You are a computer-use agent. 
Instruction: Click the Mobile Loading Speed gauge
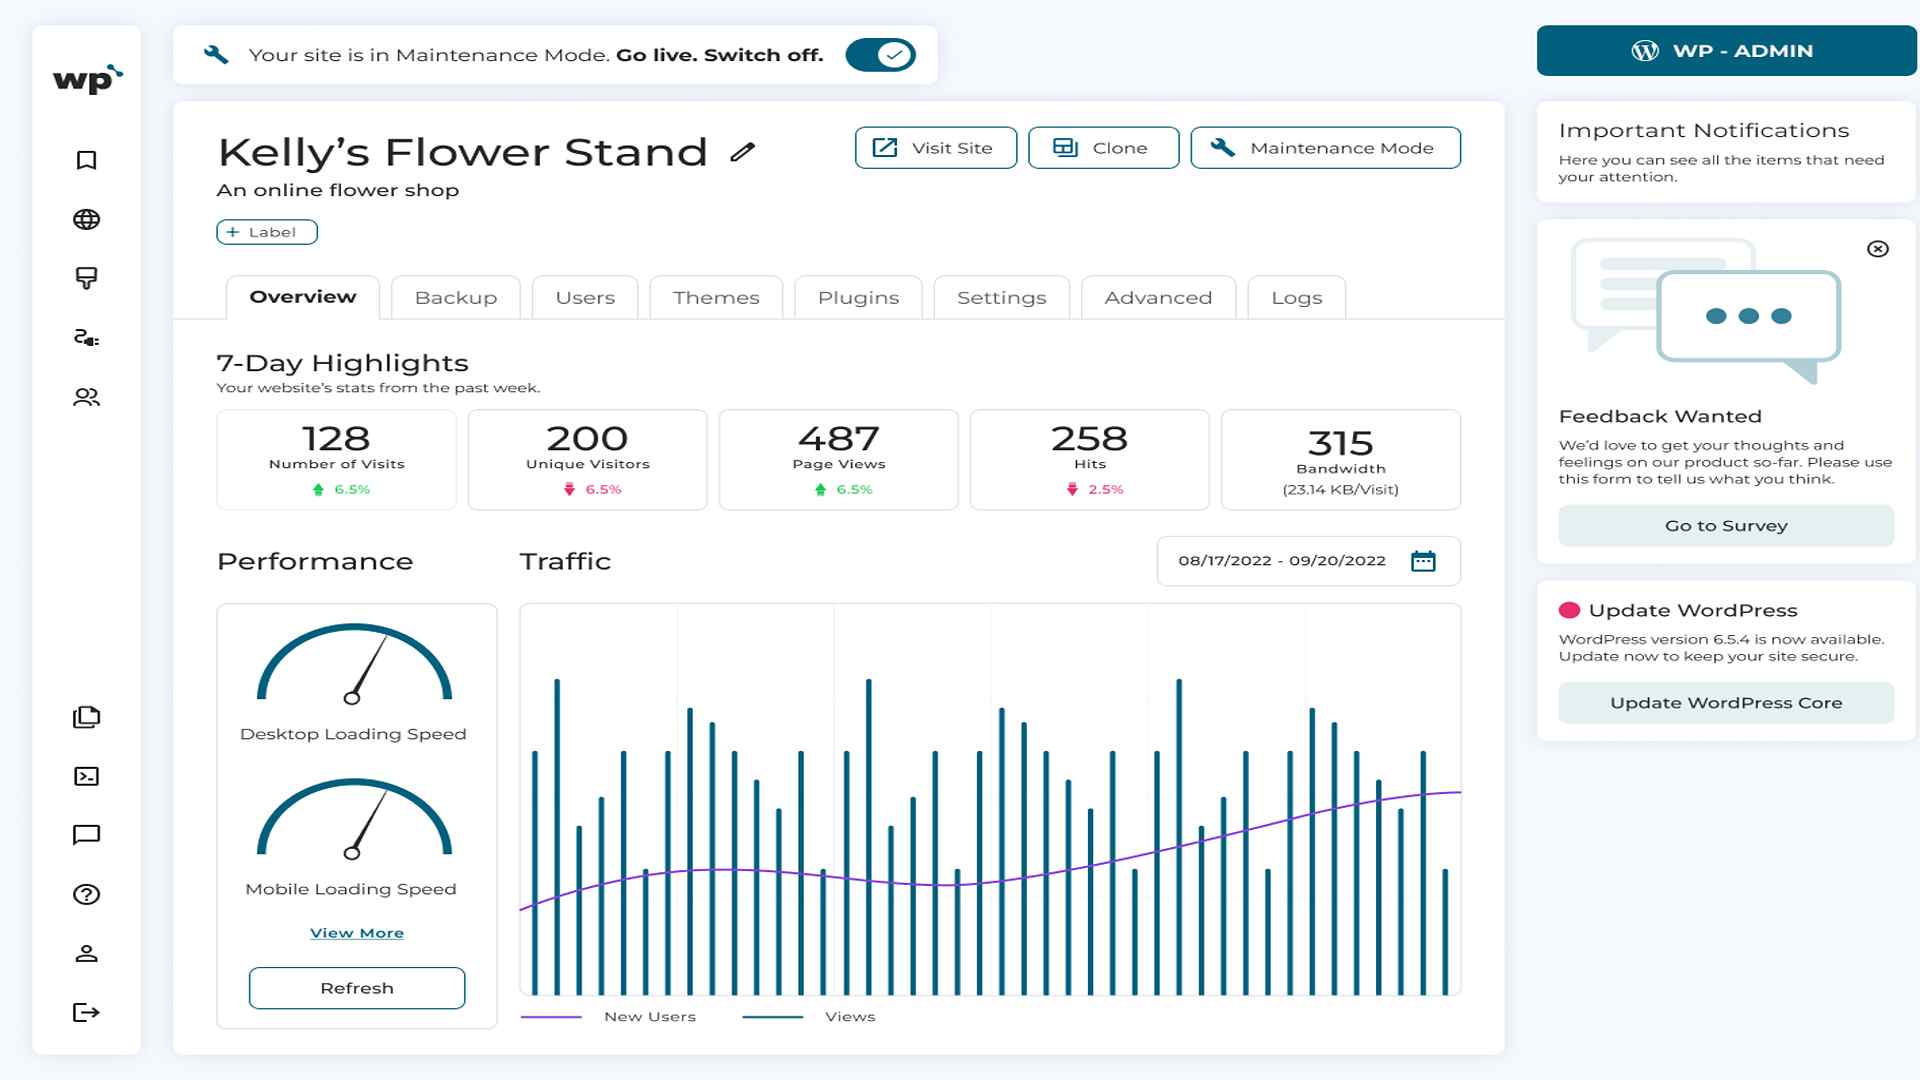354,820
